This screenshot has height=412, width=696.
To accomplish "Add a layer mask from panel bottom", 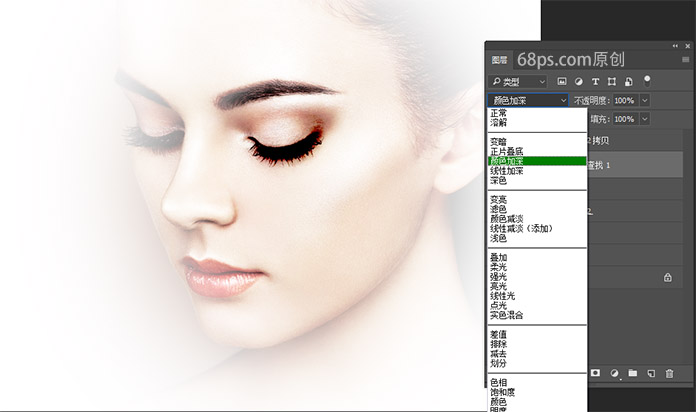I will [x=595, y=373].
